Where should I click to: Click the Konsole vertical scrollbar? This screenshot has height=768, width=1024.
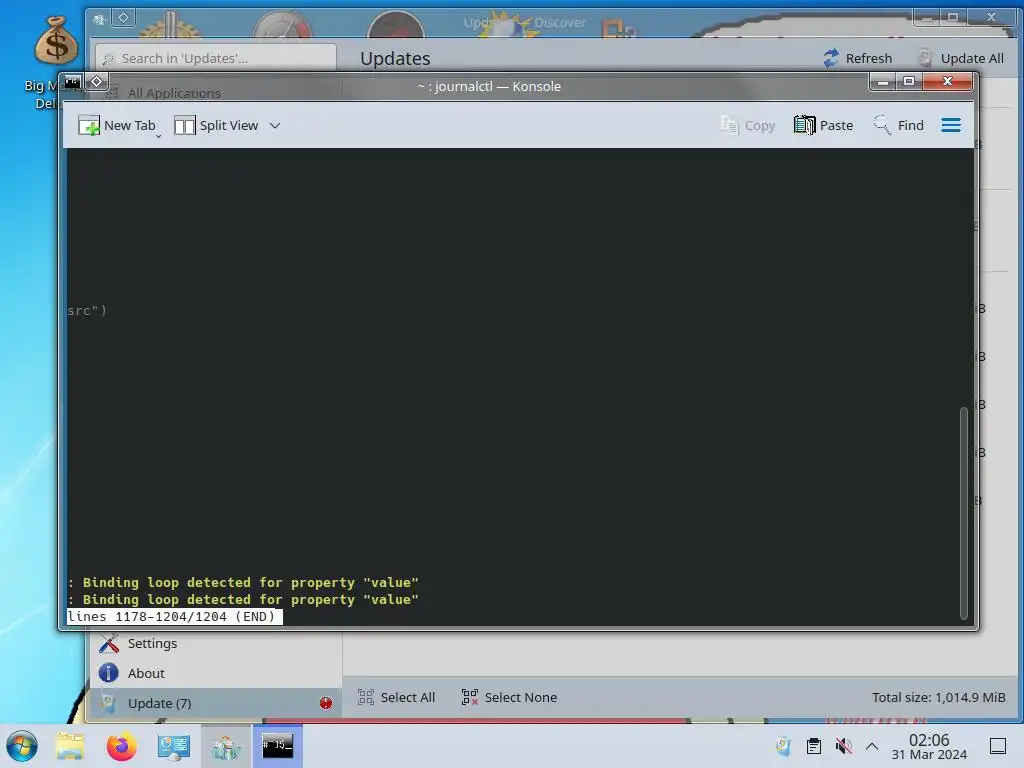(963, 513)
